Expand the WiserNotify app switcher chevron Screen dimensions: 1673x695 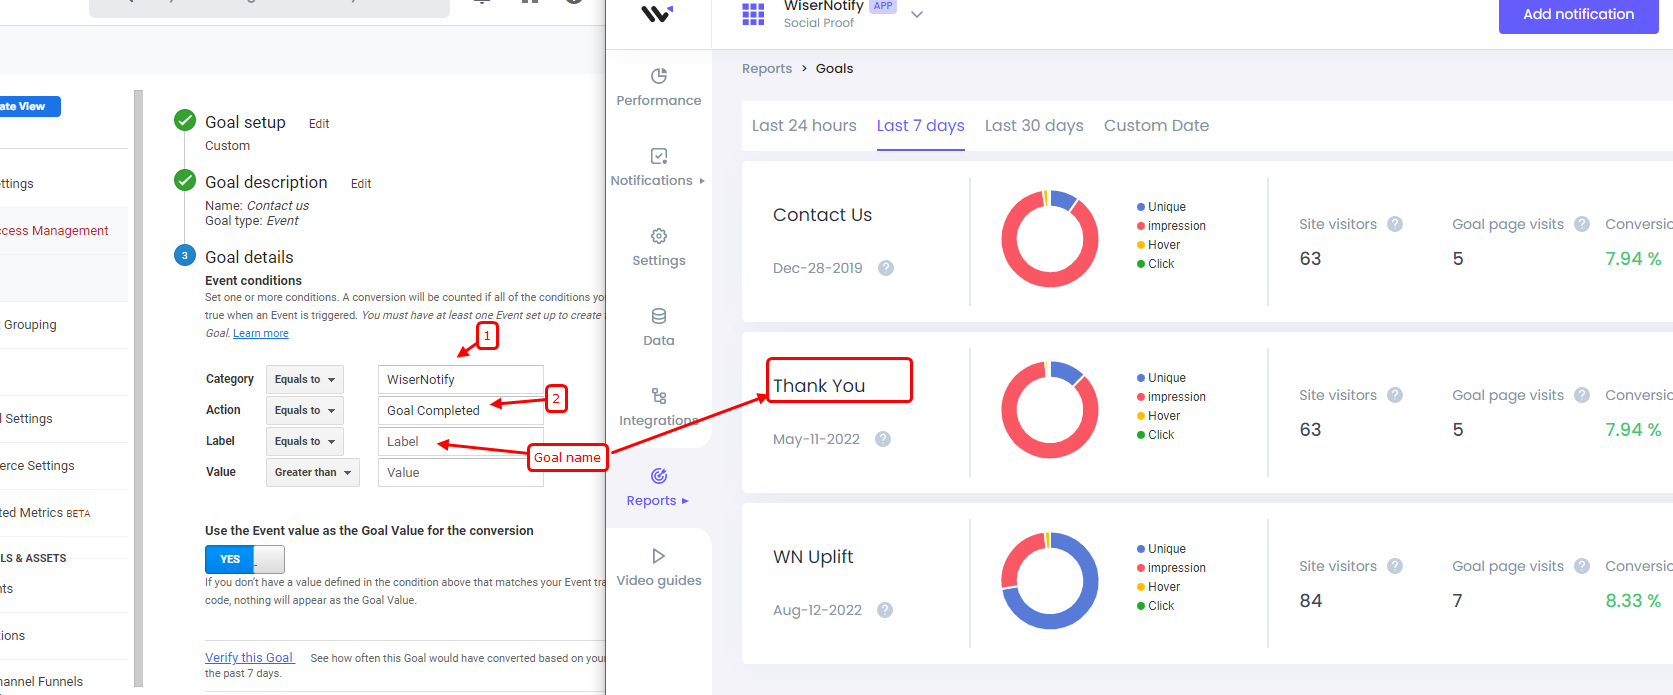point(917,15)
